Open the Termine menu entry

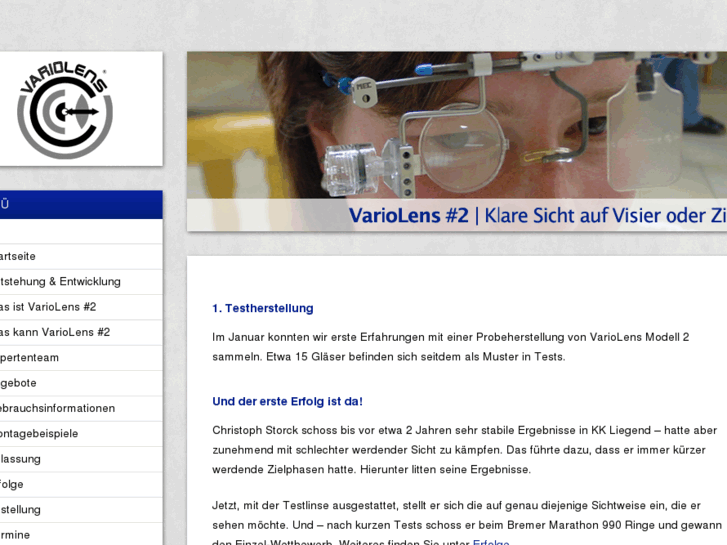(81, 534)
